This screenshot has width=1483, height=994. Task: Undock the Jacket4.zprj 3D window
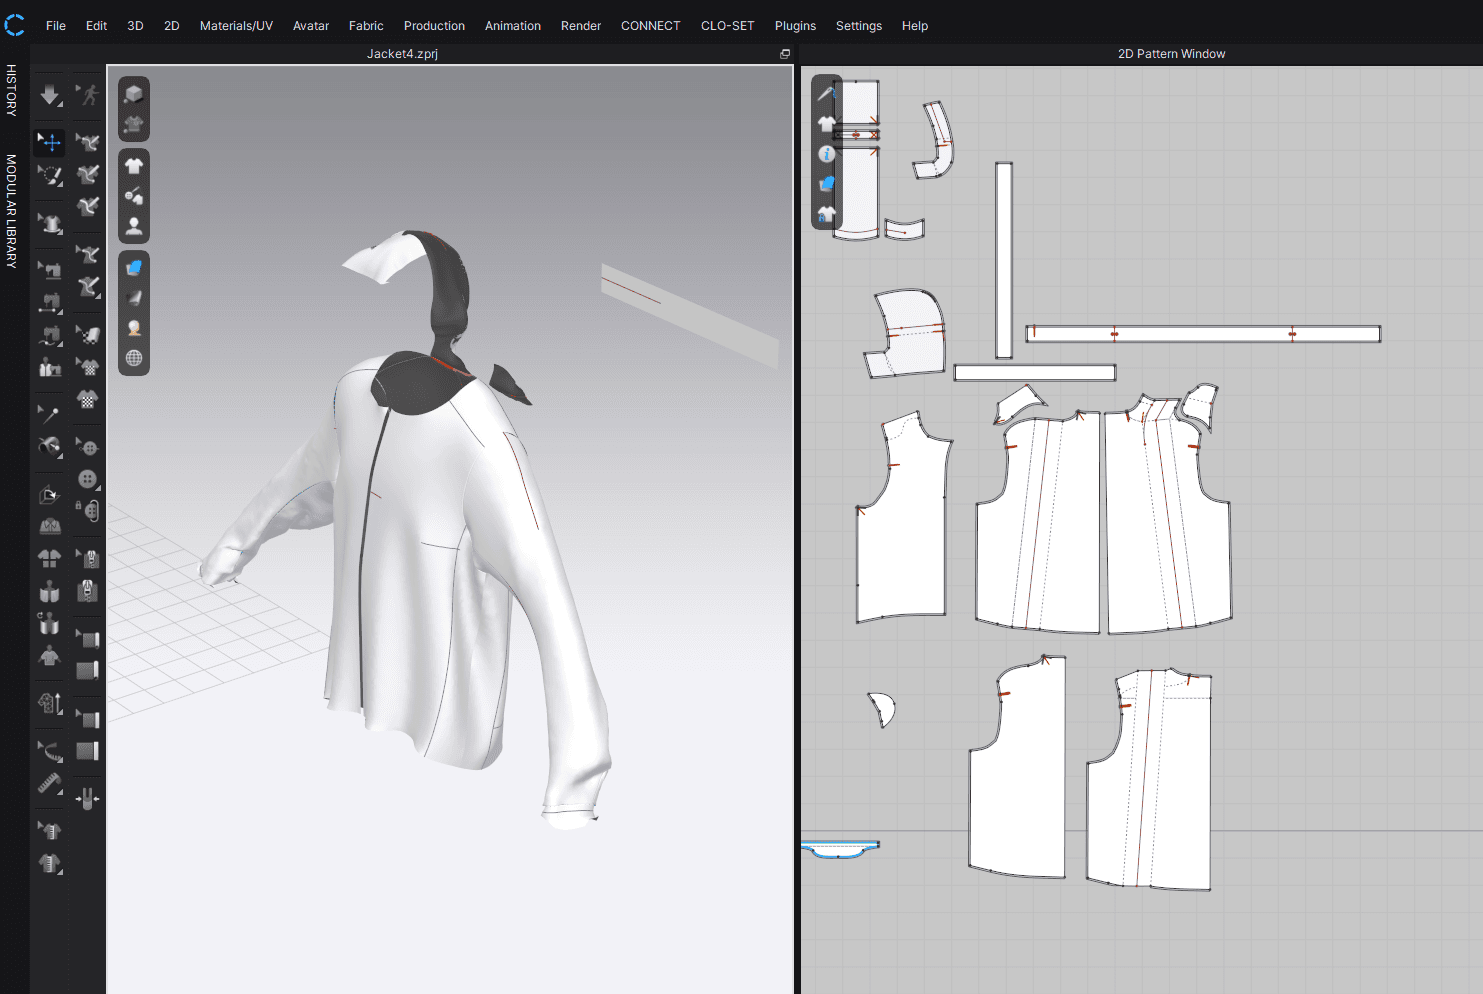pos(785,54)
